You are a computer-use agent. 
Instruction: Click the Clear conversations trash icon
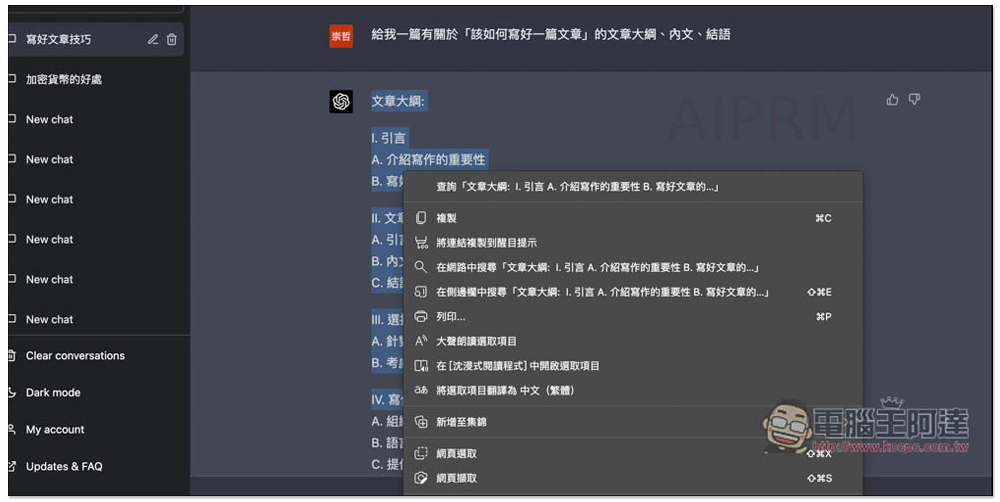(12, 356)
